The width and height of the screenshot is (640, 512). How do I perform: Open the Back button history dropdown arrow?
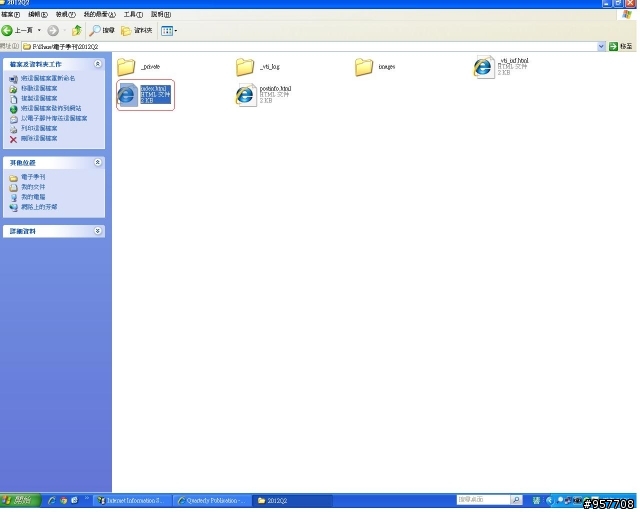[x=39, y=30]
